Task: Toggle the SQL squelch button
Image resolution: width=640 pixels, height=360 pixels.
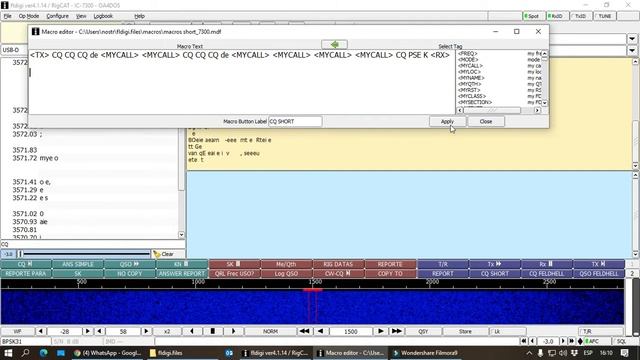Action: tap(624, 341)
